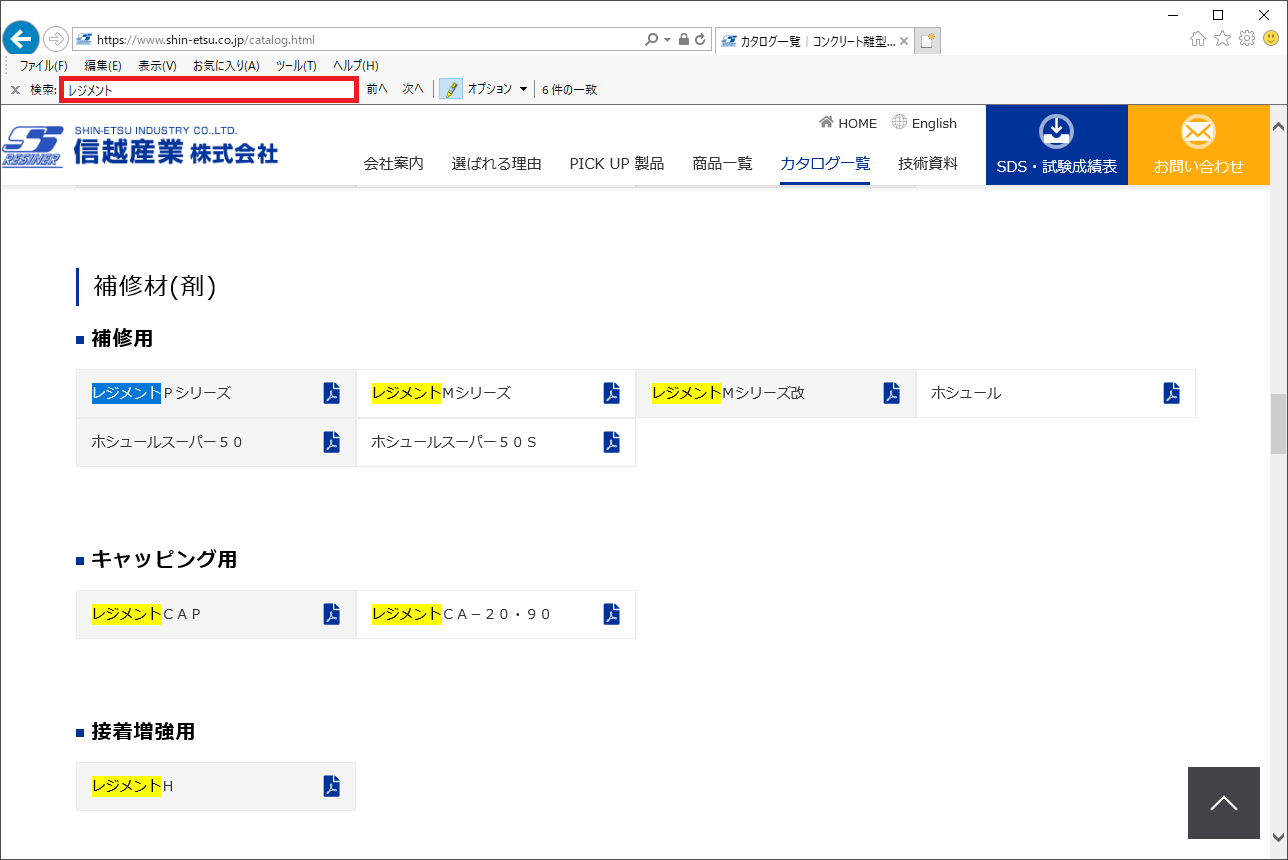The image size is (1288, 860).
Task: Open PICK UP 製品 navigation item
Action: coord(617,163)
